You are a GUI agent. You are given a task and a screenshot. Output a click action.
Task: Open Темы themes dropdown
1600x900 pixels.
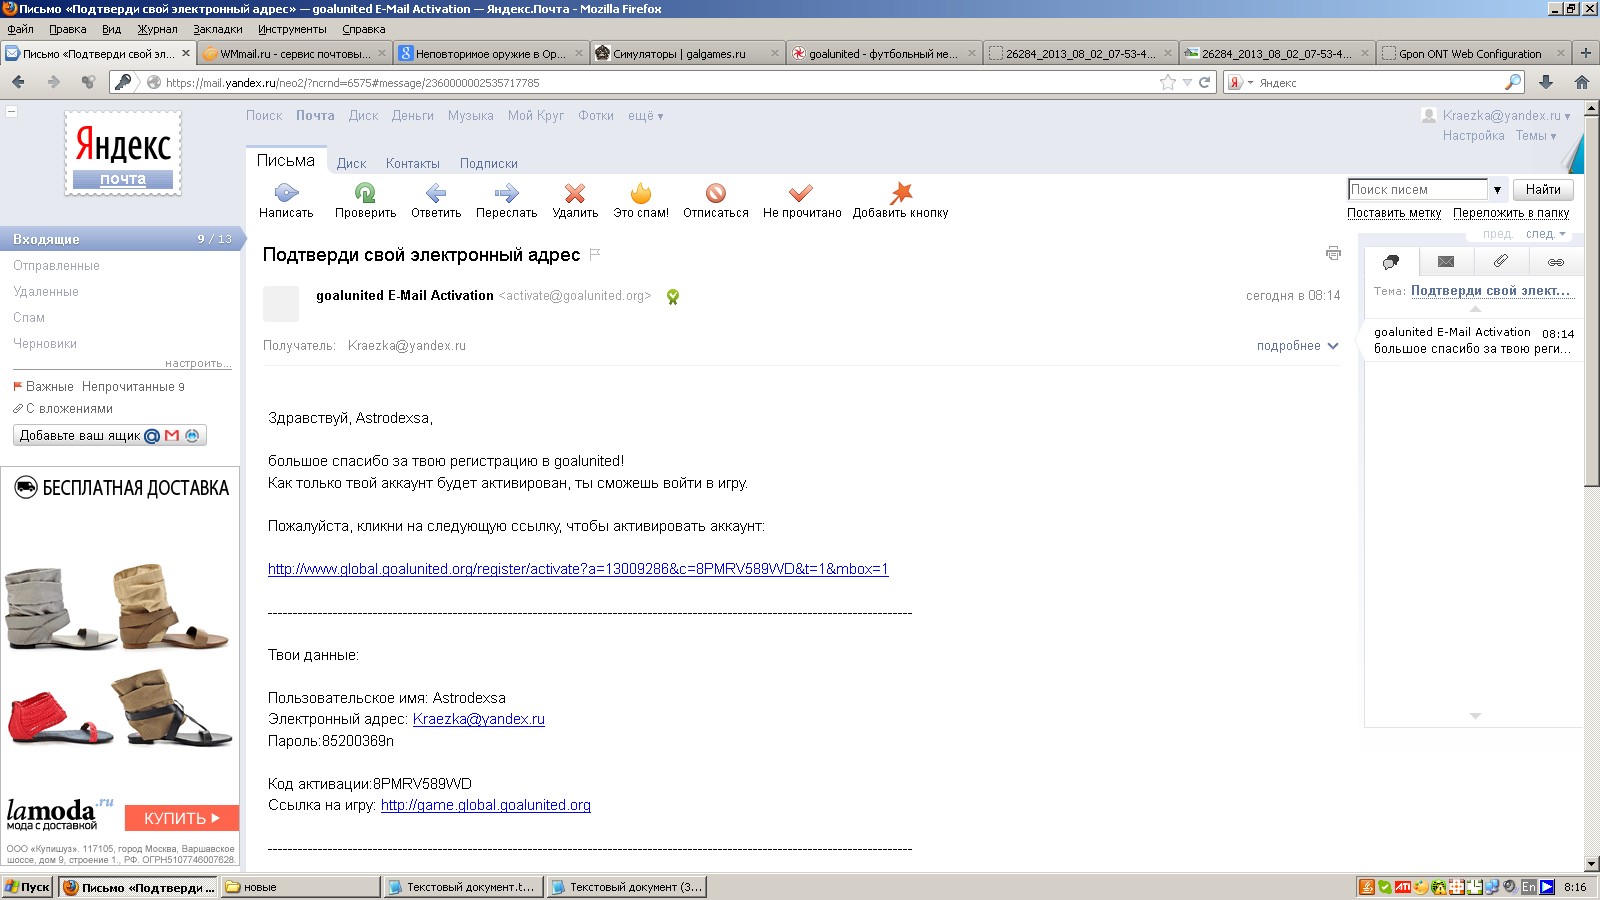(x=1536, y=136)
